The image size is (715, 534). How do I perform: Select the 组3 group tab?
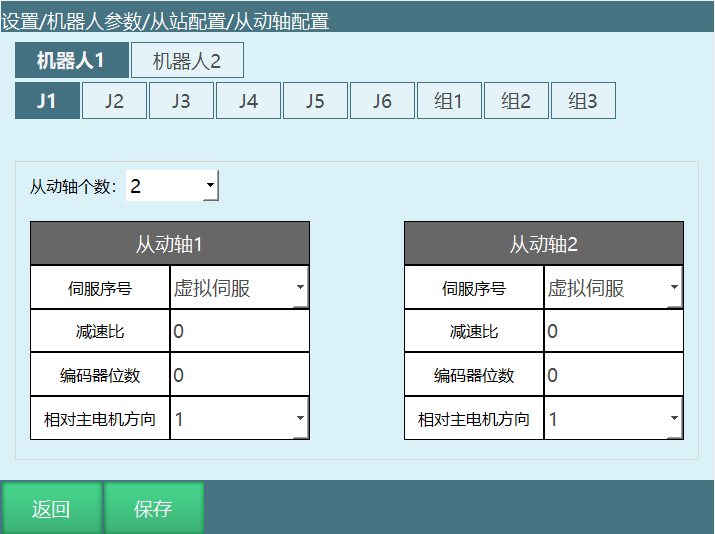(x=583, y=101)
